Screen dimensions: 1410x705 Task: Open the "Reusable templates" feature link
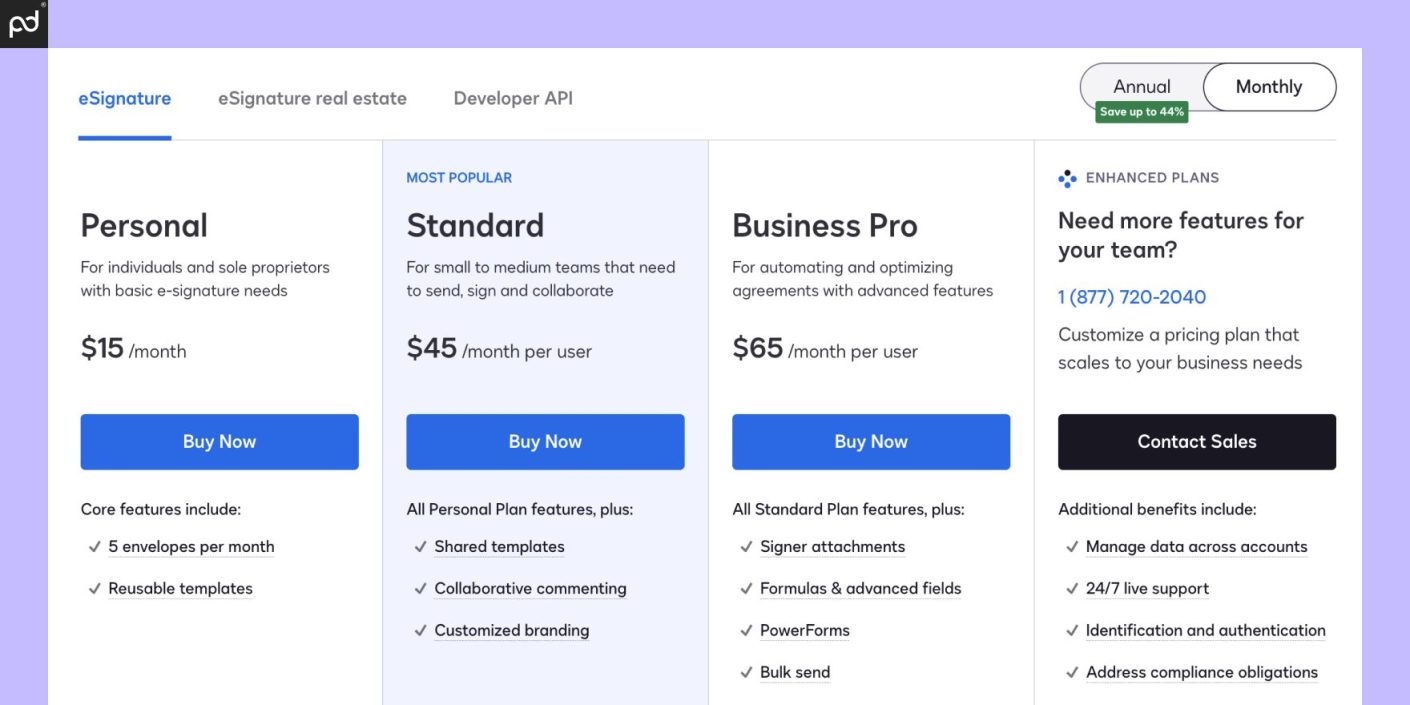point(181,588)
